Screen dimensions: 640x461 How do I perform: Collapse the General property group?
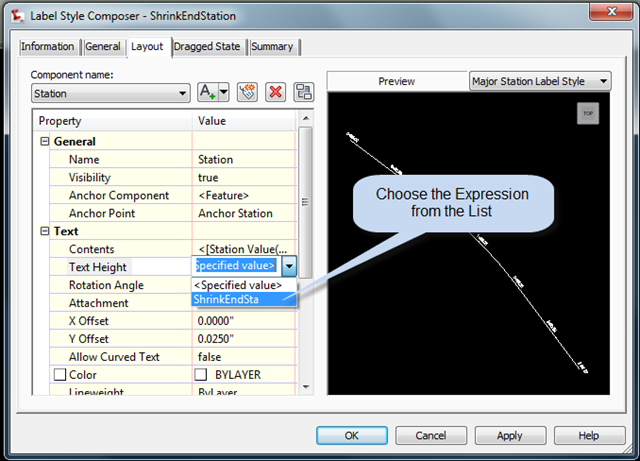44,141
